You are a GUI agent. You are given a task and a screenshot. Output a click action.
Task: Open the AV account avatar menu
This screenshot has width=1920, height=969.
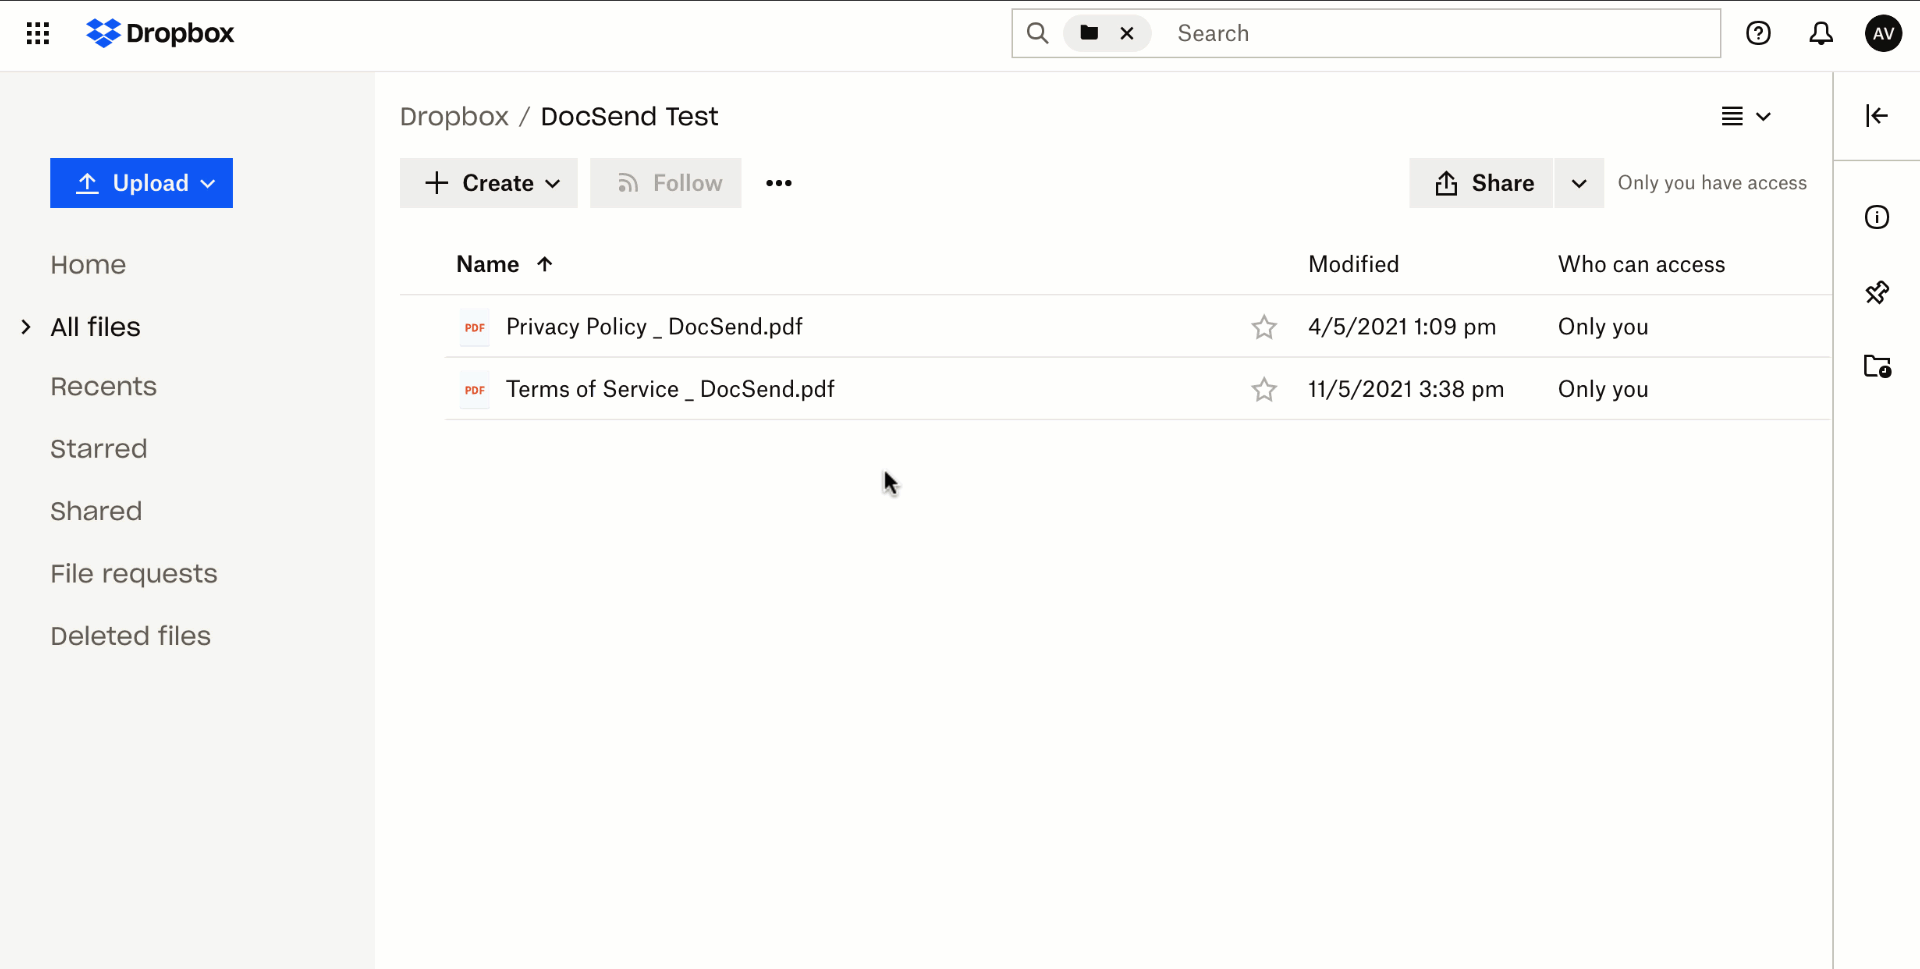coord(1883,34)
